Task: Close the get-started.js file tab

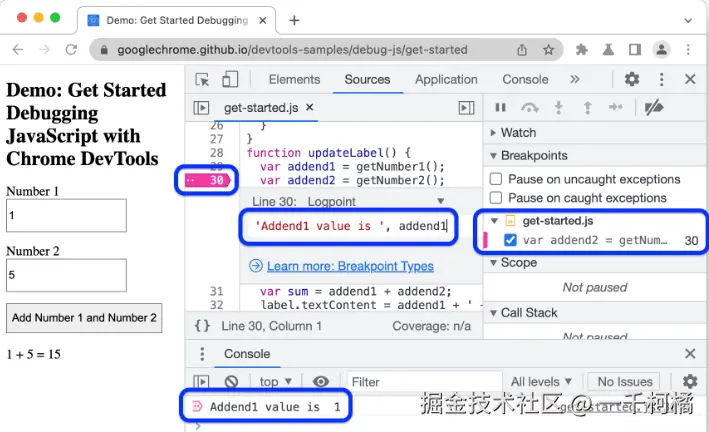Action: tap(310, 107)
